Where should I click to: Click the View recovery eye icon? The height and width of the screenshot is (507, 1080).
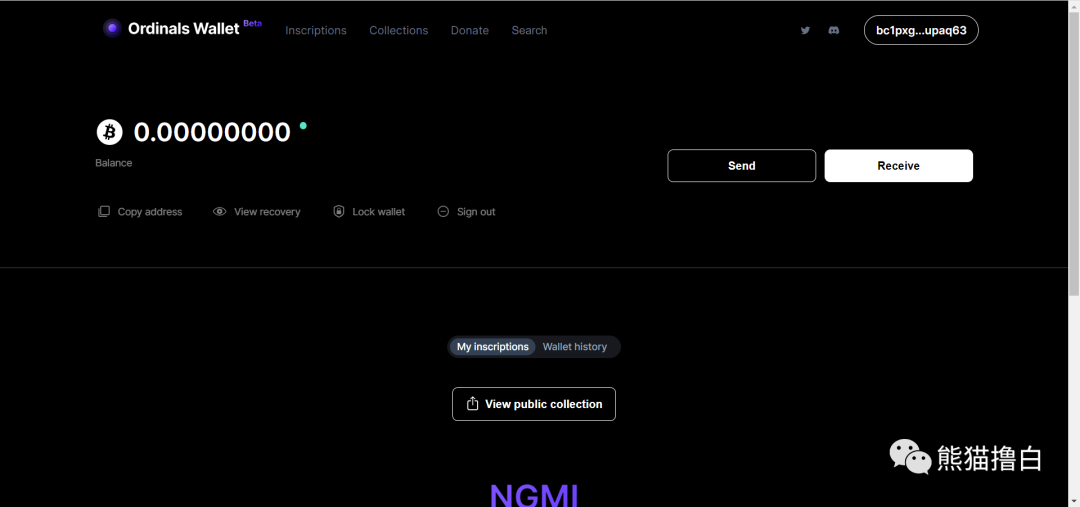pos(220,212)
